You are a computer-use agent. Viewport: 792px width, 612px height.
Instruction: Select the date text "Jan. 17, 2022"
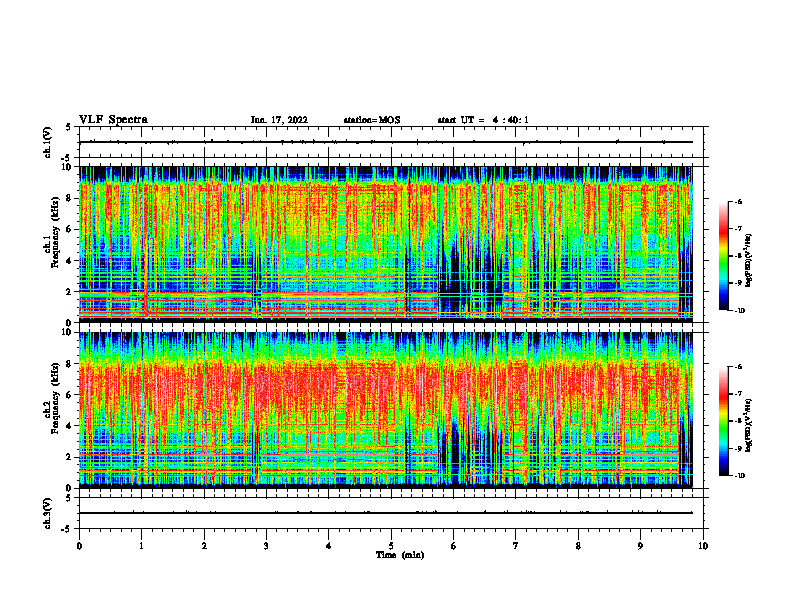pyautogui.click(x=279, y=120)
